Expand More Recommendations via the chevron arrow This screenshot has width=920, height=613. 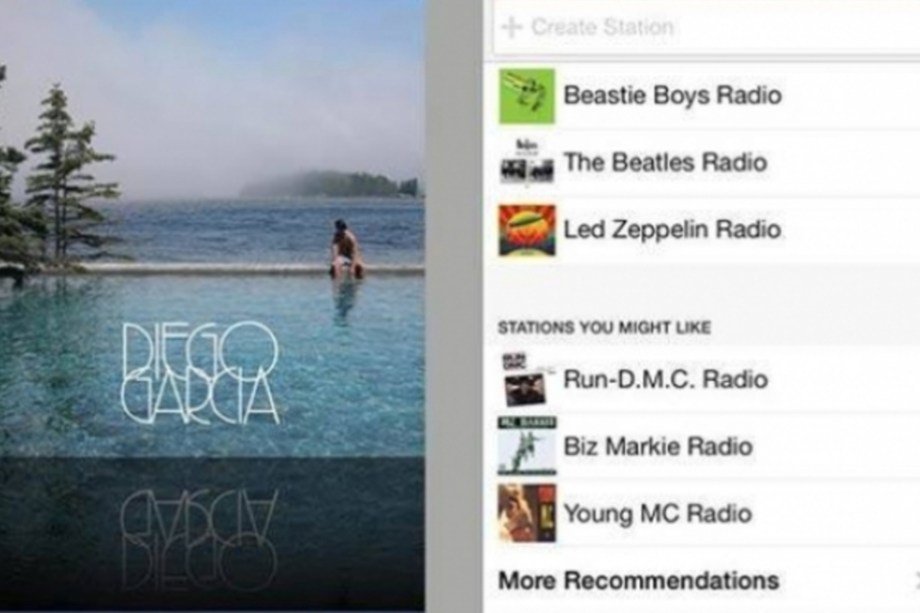916,580
